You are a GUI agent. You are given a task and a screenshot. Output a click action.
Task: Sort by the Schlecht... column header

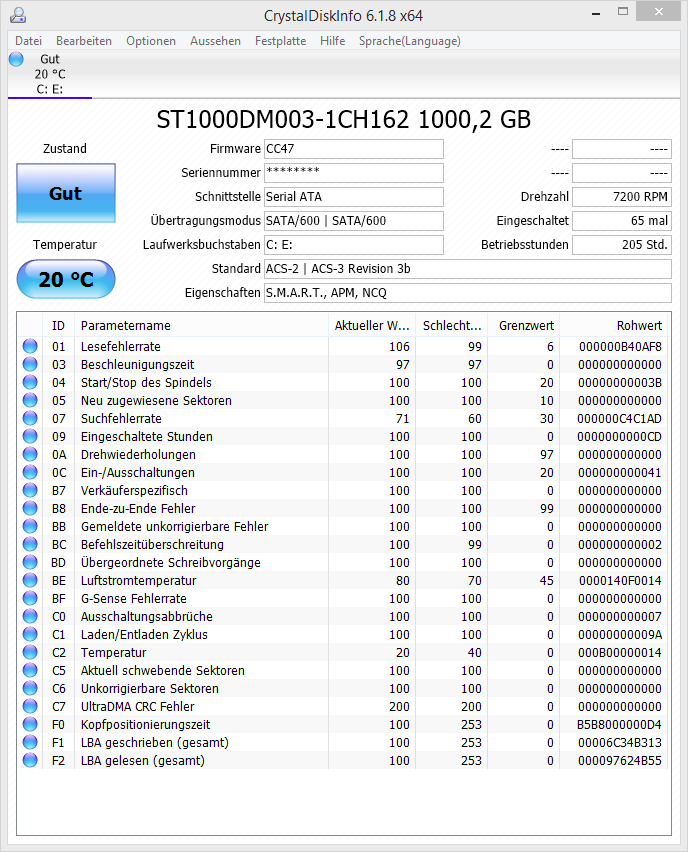(x=452, y=325)
